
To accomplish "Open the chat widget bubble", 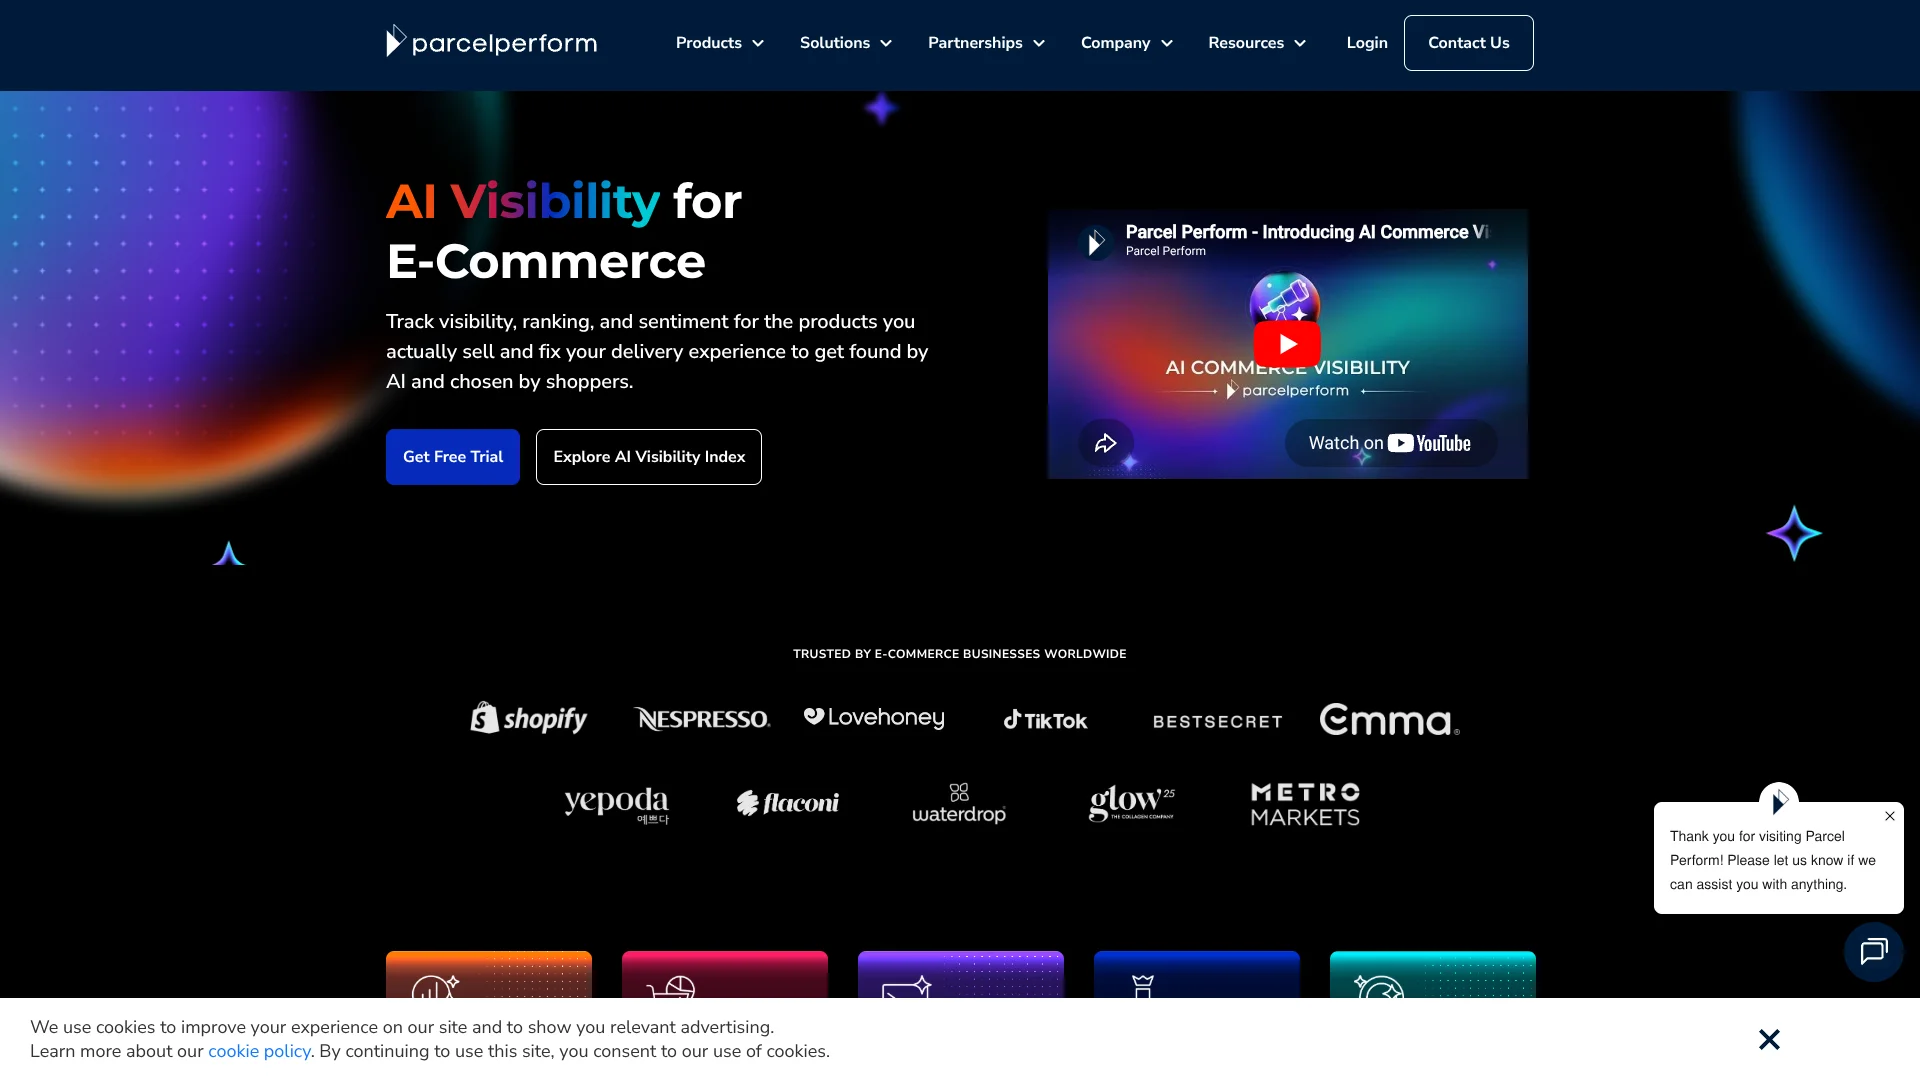I will click(x=1874, y=952).
